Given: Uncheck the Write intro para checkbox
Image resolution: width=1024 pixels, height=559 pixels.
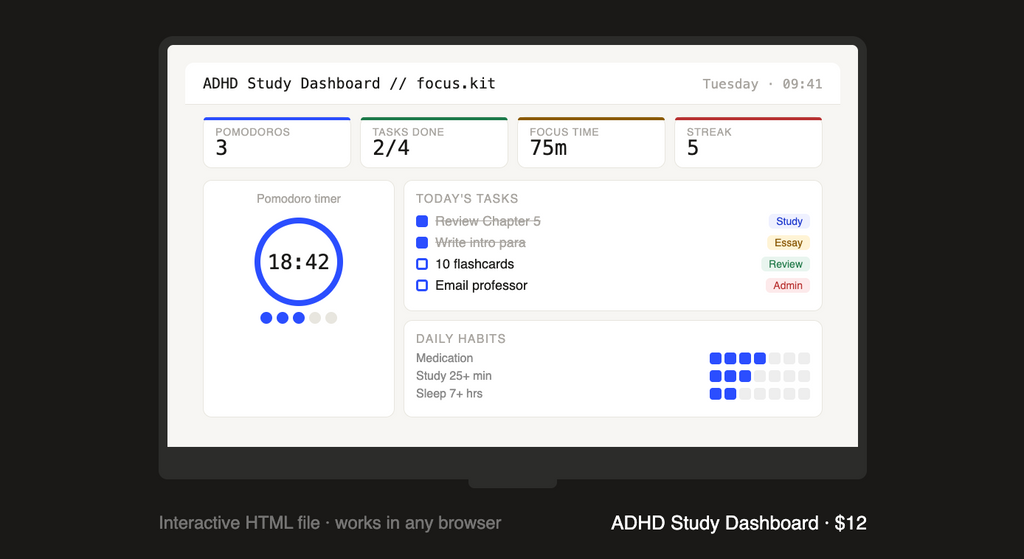Looking at the screenshot, I should (x=422, y=243).
